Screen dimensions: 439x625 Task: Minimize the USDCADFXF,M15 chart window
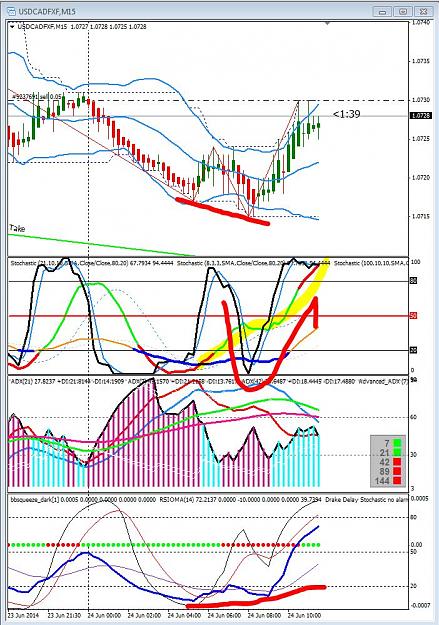[383, 12]
